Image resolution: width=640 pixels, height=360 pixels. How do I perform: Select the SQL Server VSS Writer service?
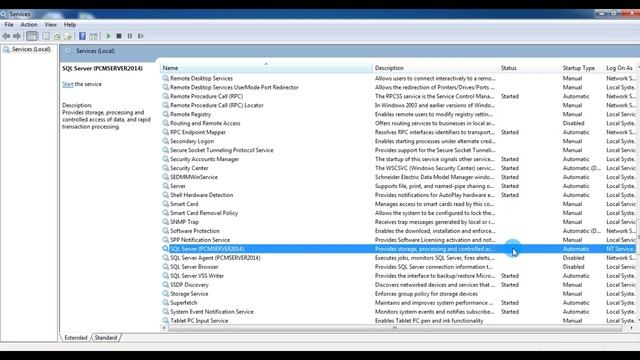tap(197, 276)
